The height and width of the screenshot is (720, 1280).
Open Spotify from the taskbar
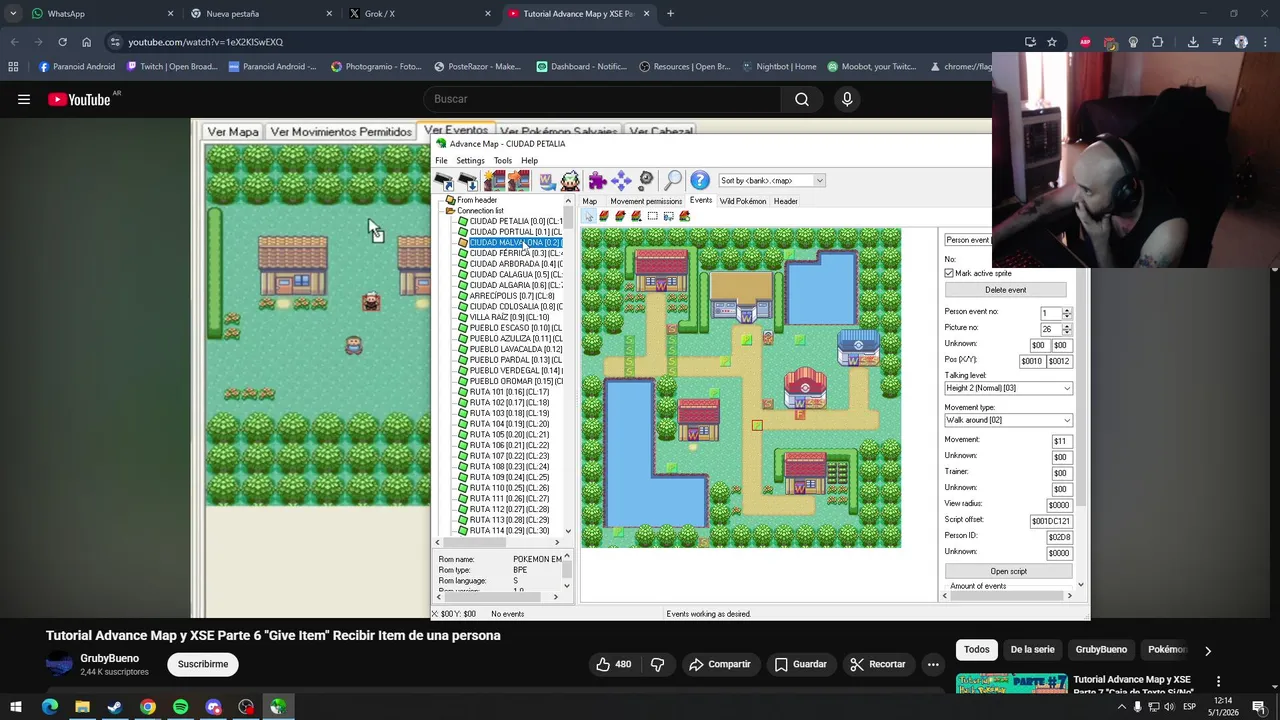click(180, 707)
